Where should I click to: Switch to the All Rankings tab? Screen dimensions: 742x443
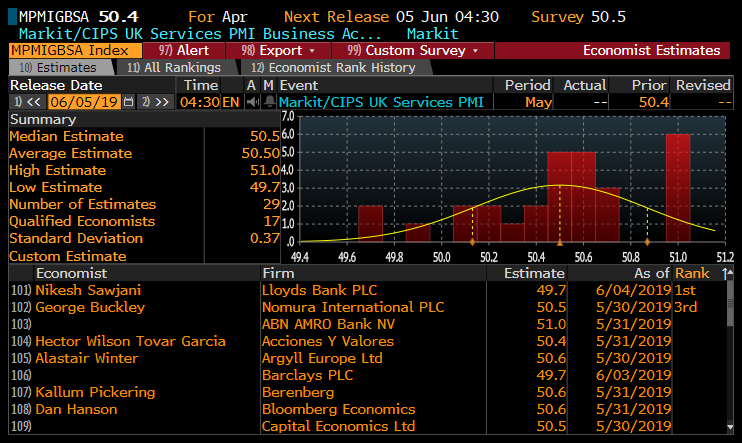coord(174,67)
